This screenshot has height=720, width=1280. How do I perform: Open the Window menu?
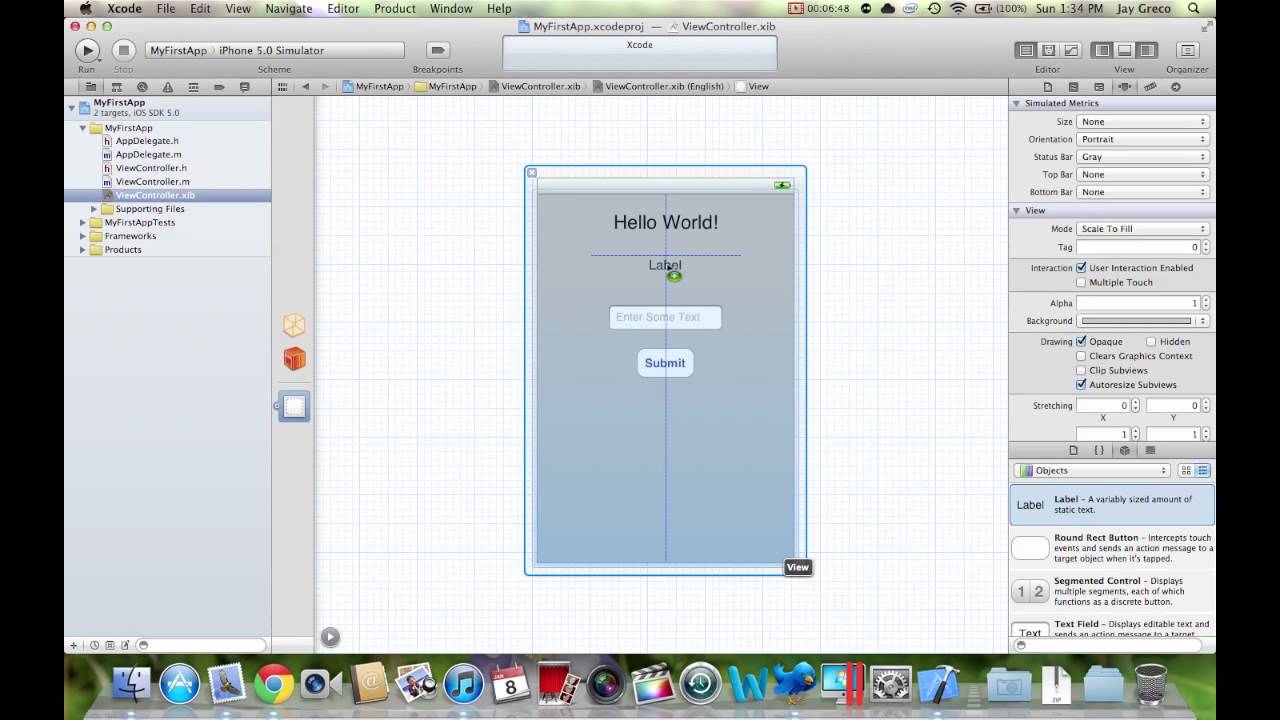(x=451, y=9)
